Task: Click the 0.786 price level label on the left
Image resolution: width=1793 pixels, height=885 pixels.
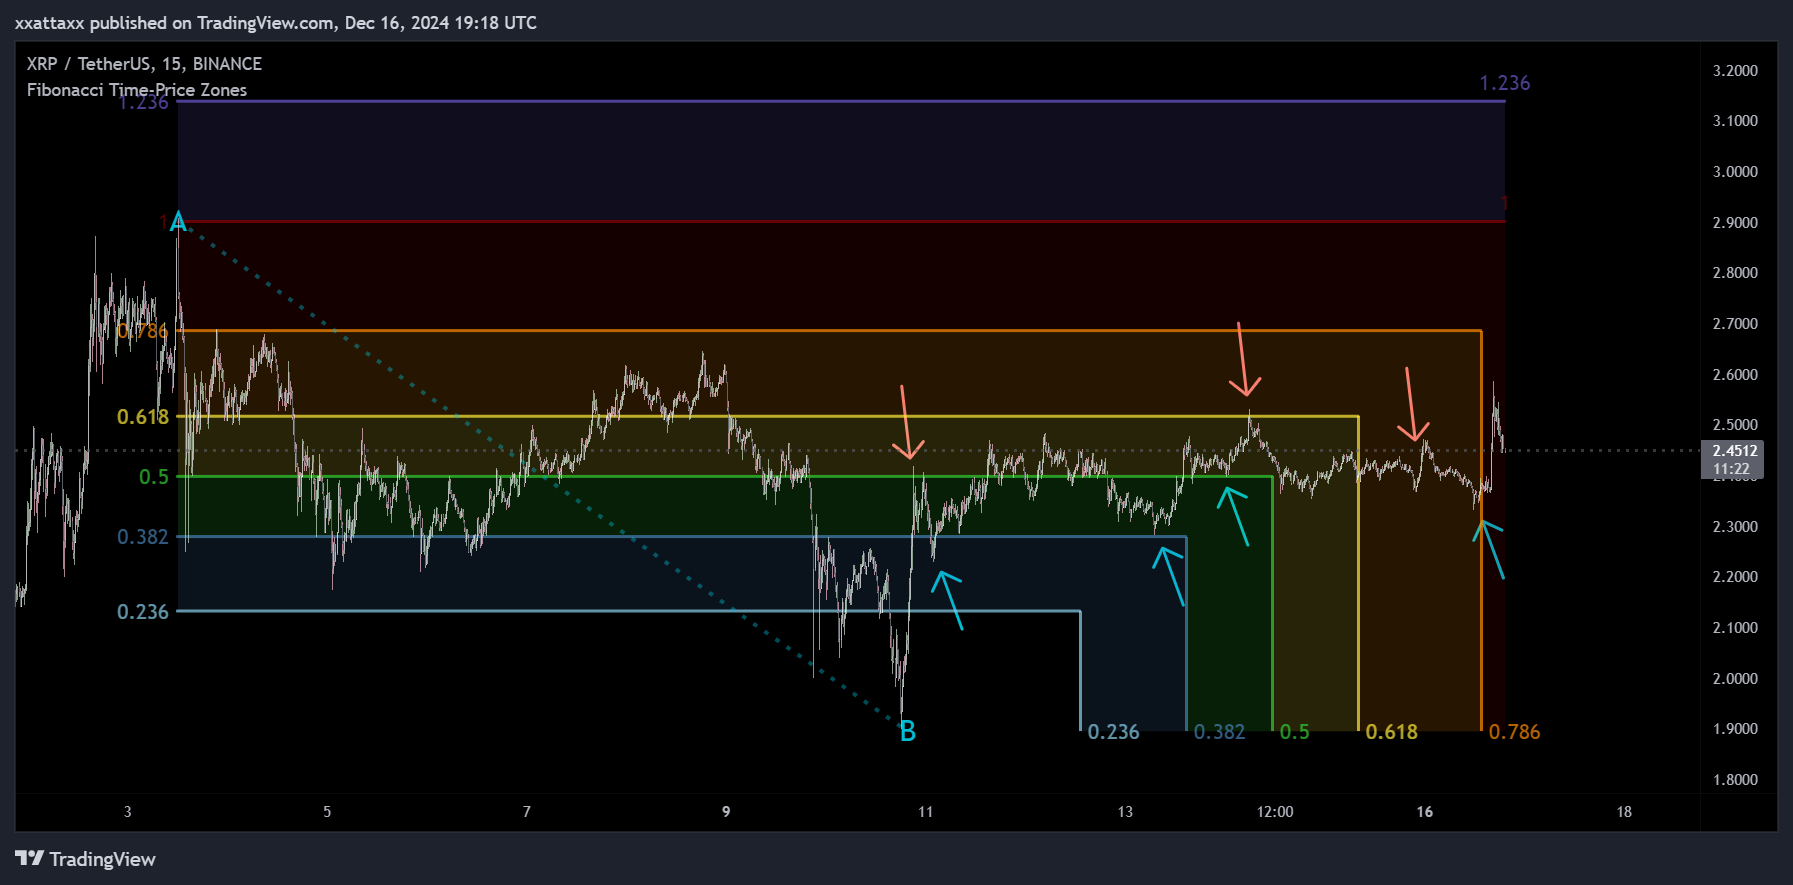Action: coord(143,331)
